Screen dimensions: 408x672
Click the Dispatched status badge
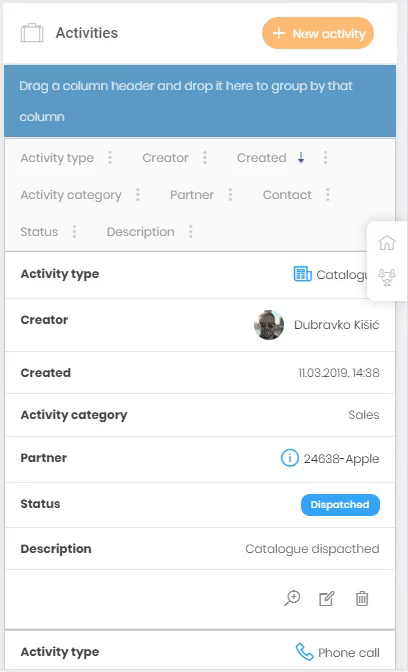(340, 504)
